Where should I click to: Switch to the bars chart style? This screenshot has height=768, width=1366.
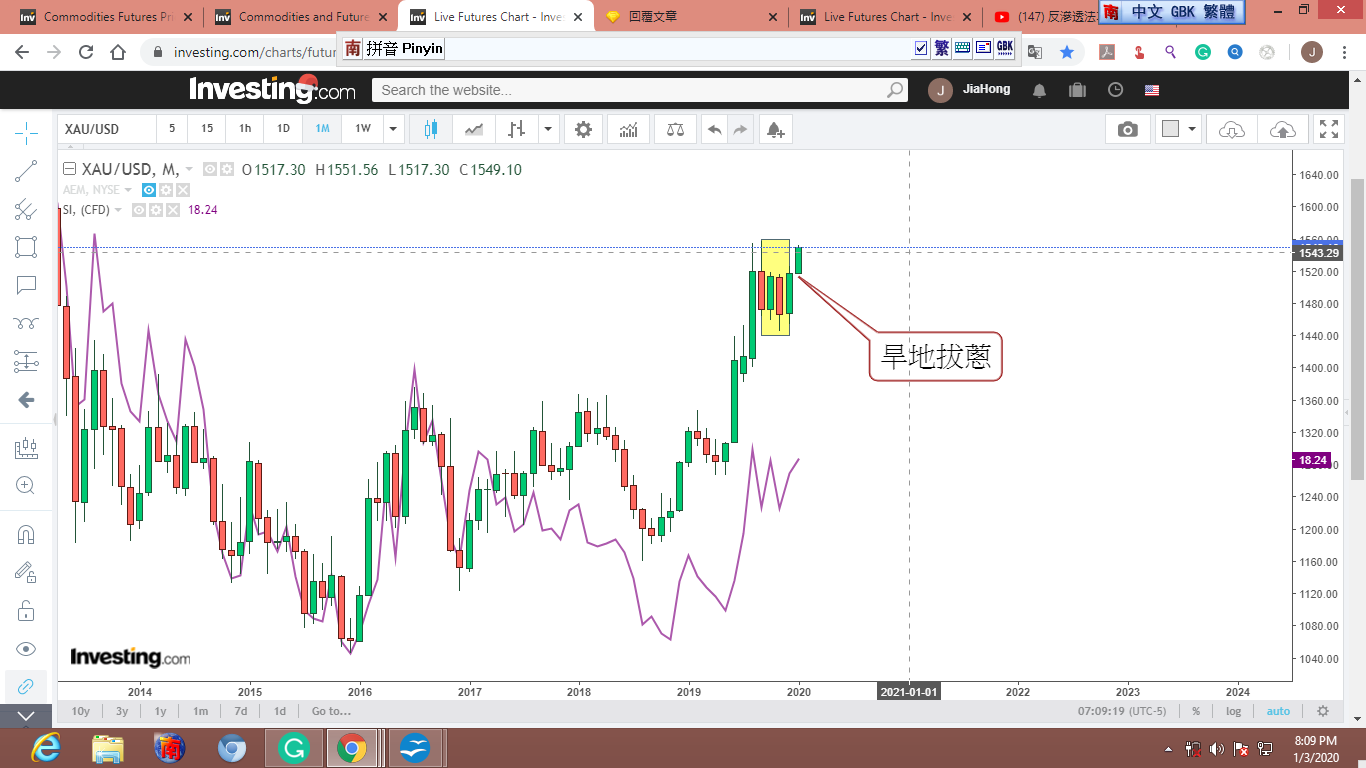click(517, 129)
